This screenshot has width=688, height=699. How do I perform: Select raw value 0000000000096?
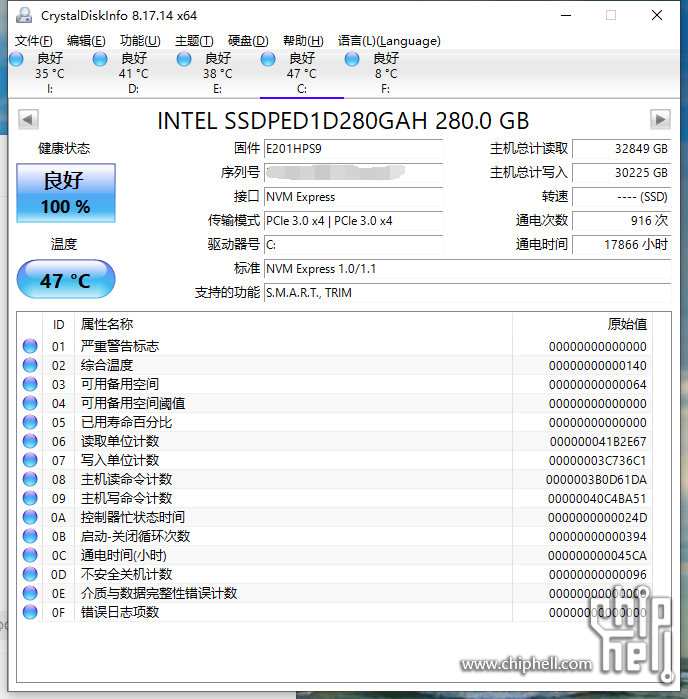click(597, 575)
